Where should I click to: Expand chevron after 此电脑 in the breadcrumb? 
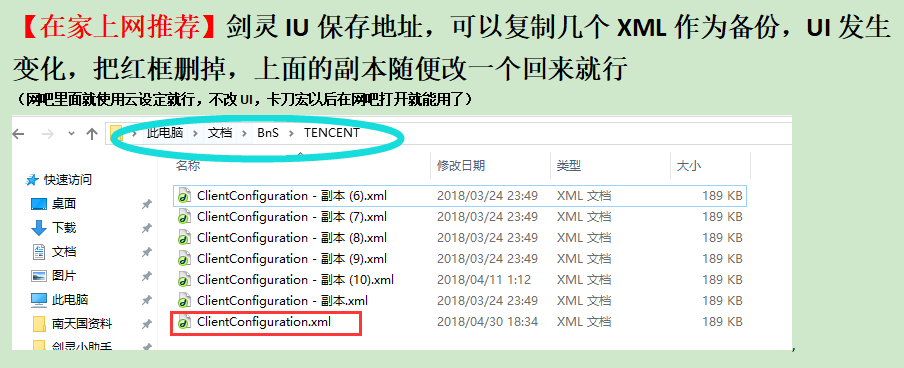(x=195, y=134)
